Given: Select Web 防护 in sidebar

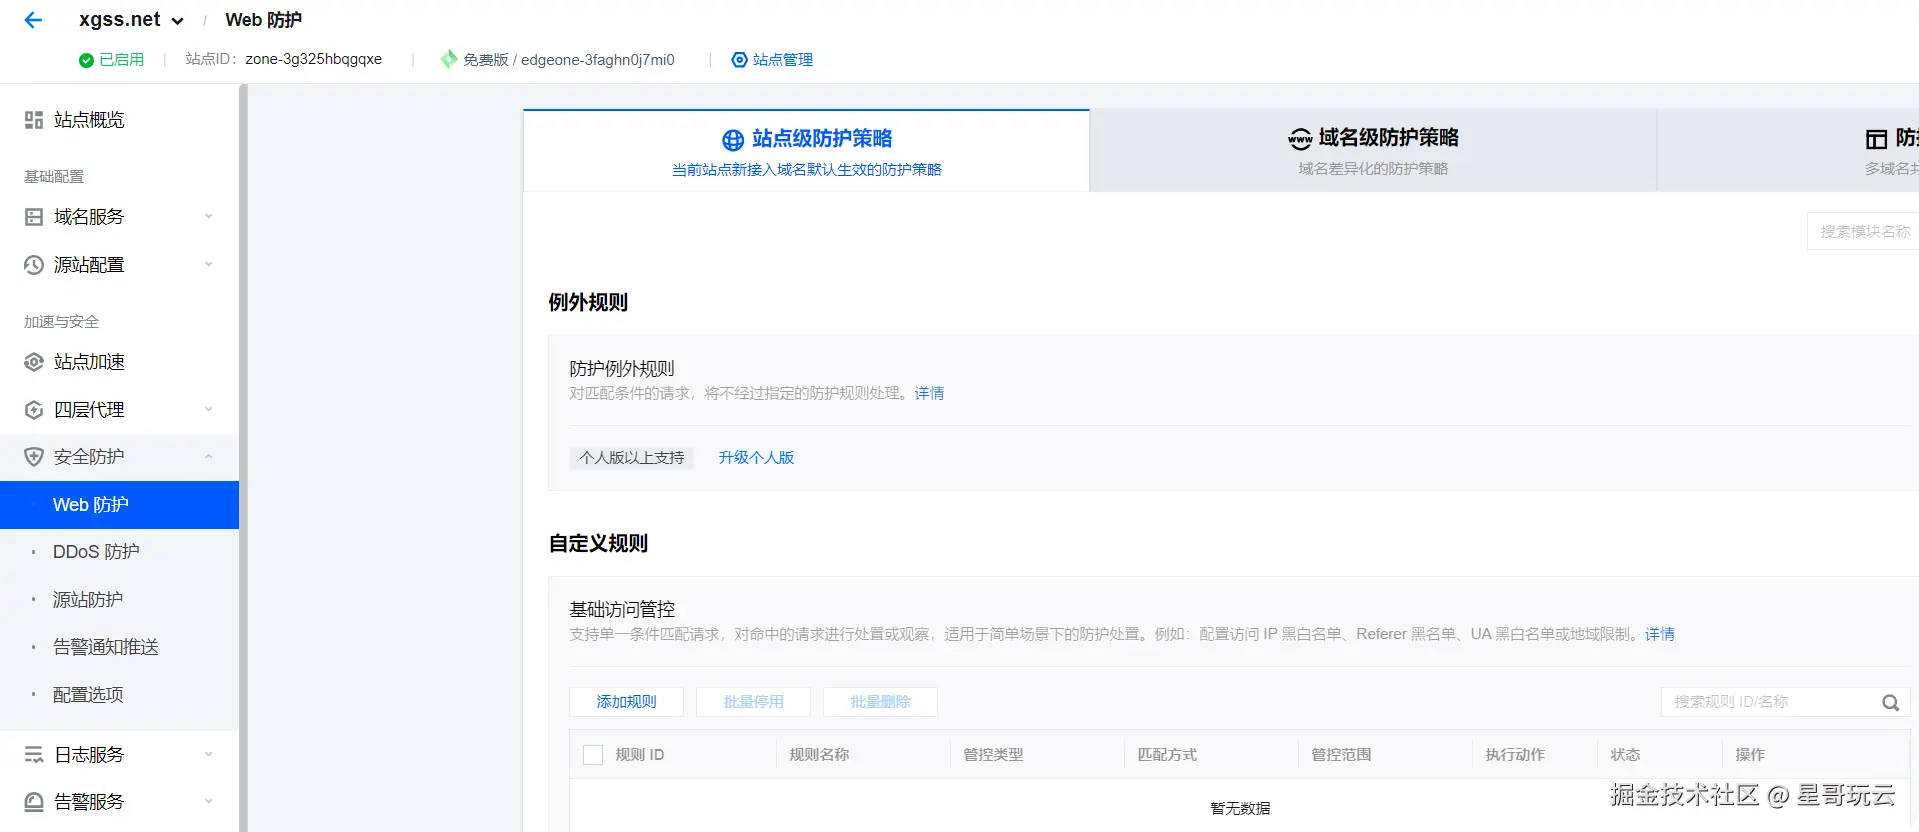Looking at the screenshot, I should pos(119,505).
